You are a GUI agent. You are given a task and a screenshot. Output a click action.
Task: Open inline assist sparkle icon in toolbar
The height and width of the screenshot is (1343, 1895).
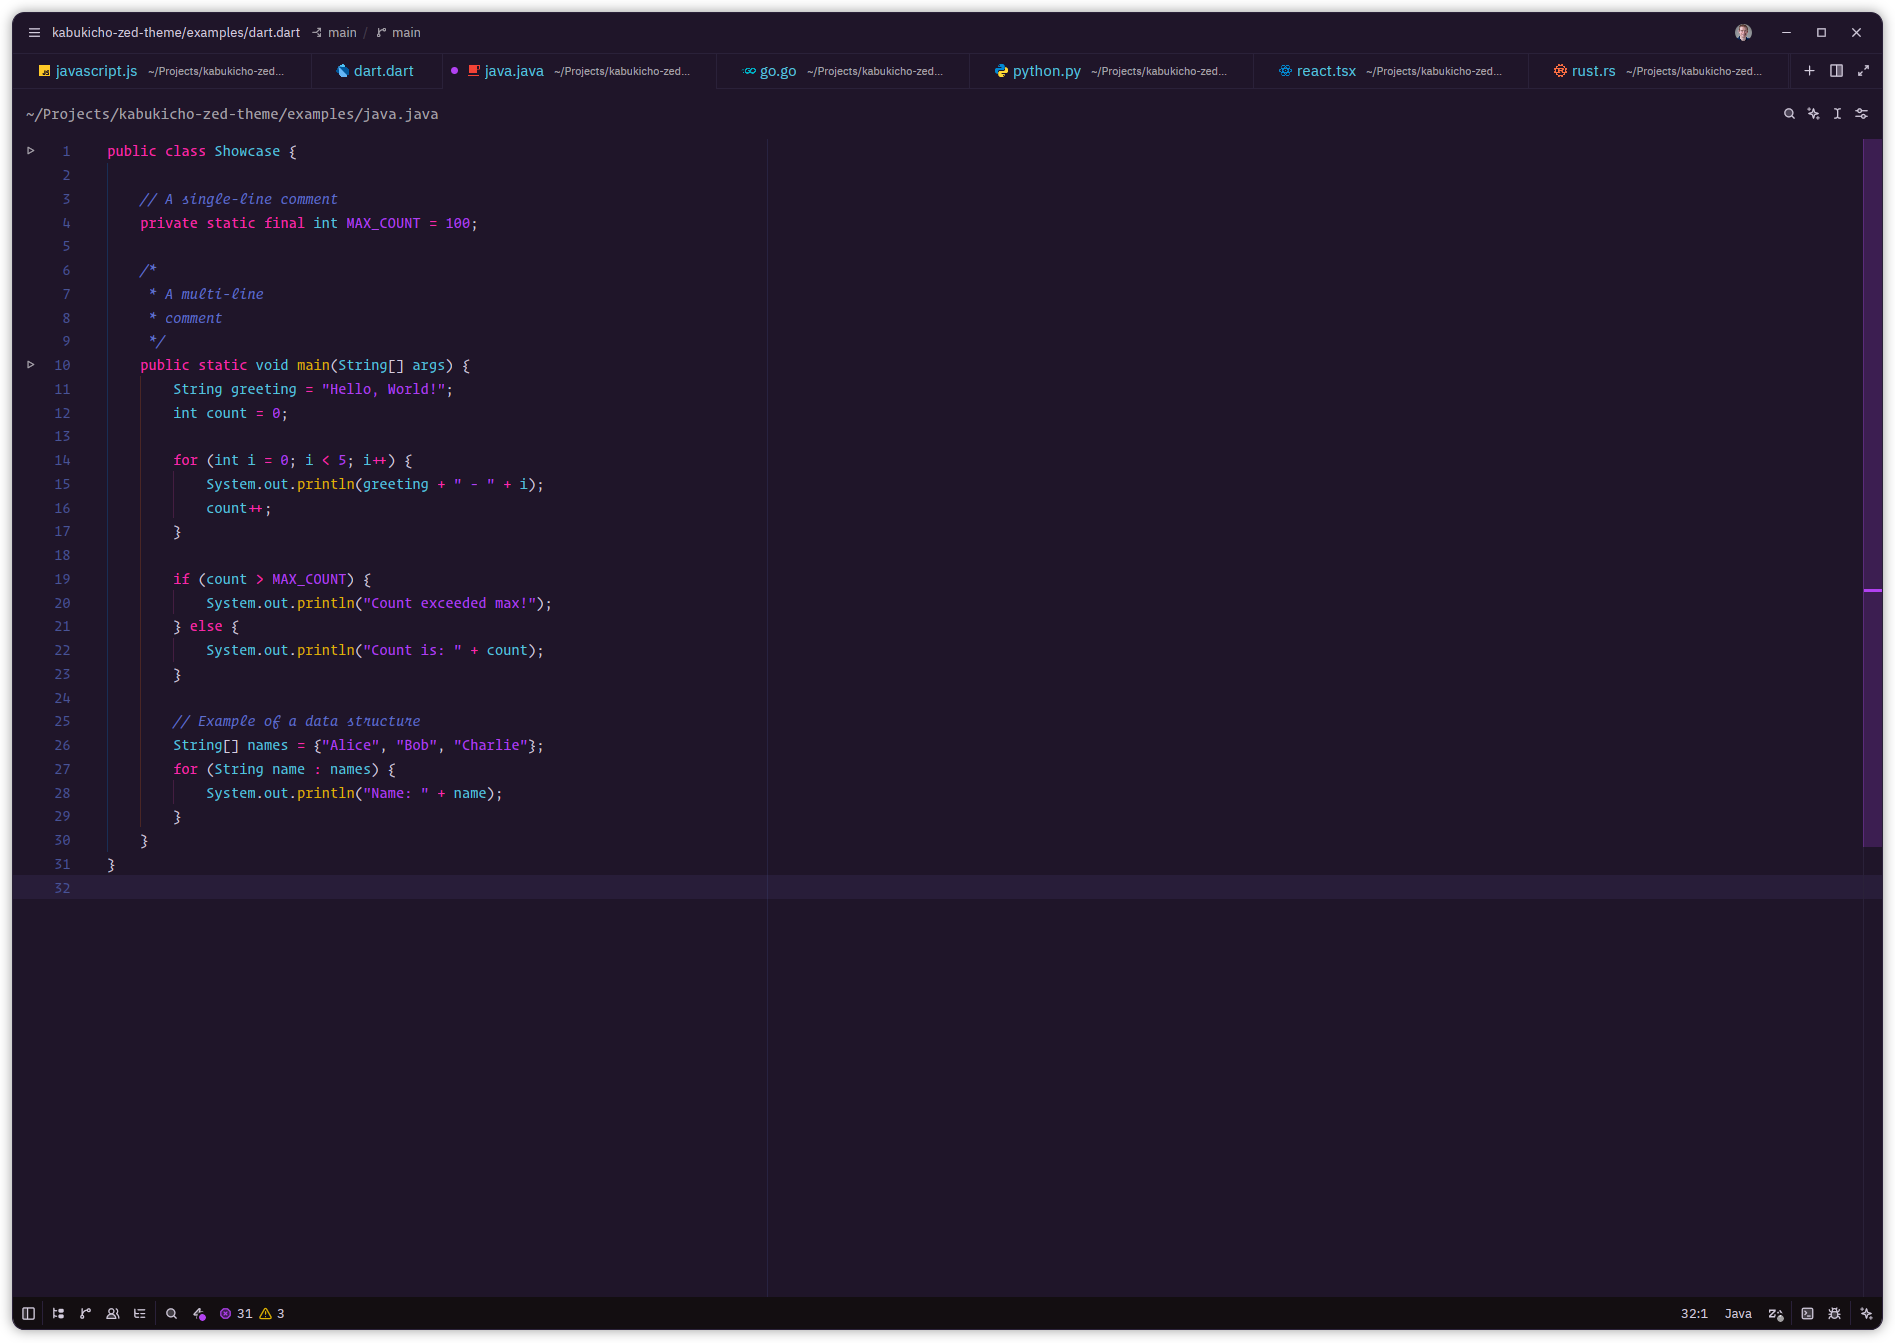tap(1813, 114)
